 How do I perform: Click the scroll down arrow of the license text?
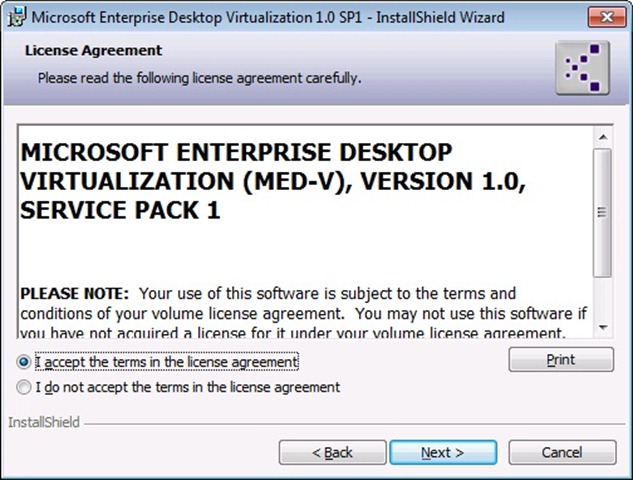[x=602, y=326]
